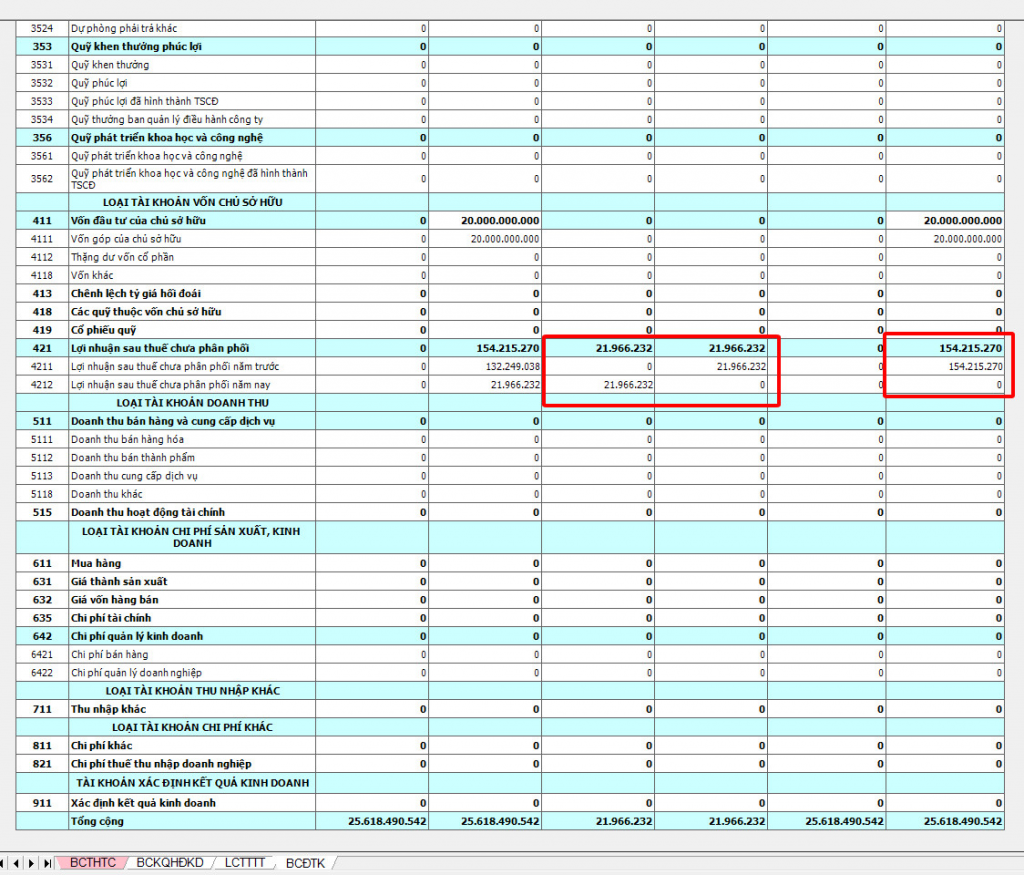Image resolution: width=1024 pixels, height=875 pixels.
Task: Jump to last sheet using navigation arrow
Action: pyautogui.click(x=47, y=863)
